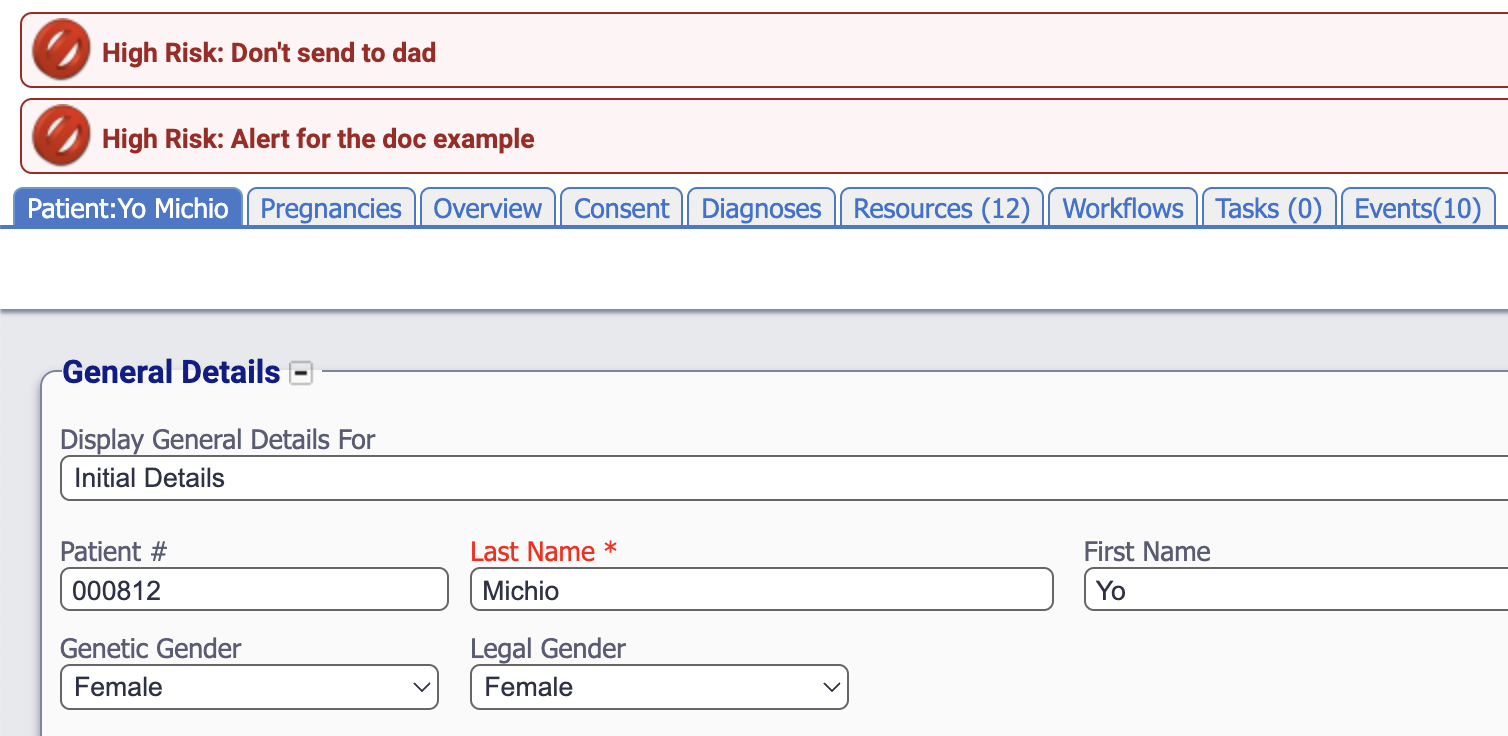Open the Overview tab

488,208
